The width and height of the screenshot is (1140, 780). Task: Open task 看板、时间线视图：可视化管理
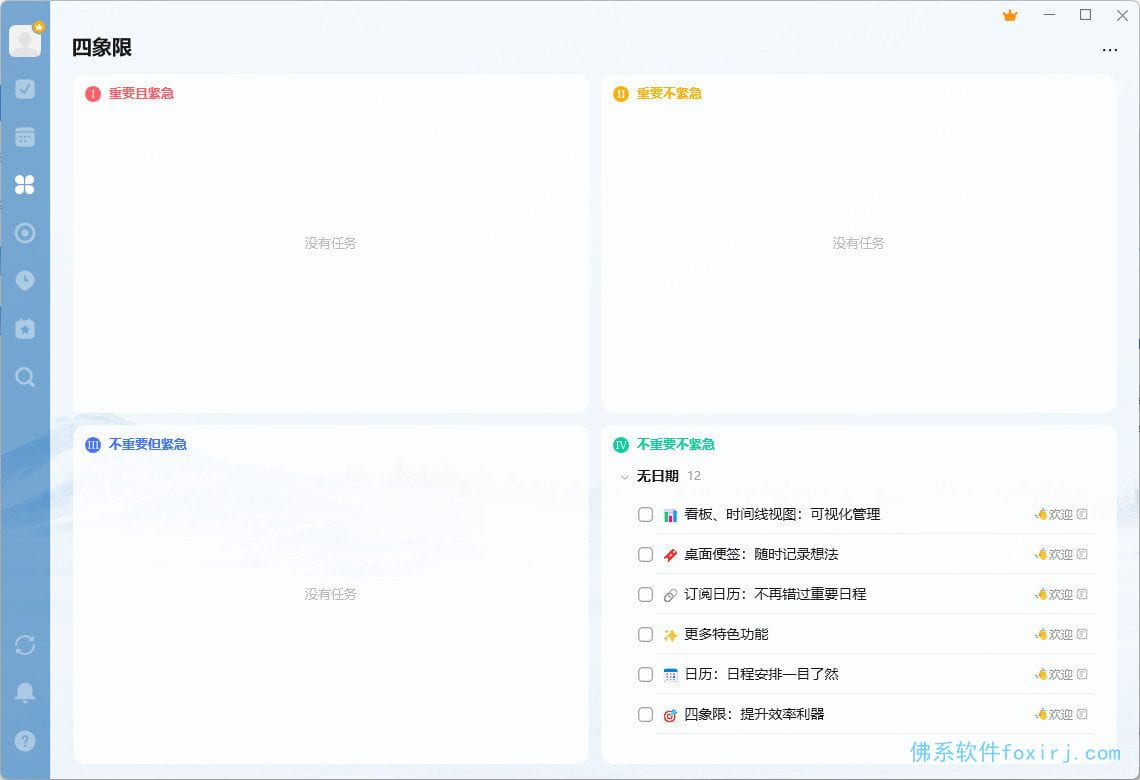point(782,515)
